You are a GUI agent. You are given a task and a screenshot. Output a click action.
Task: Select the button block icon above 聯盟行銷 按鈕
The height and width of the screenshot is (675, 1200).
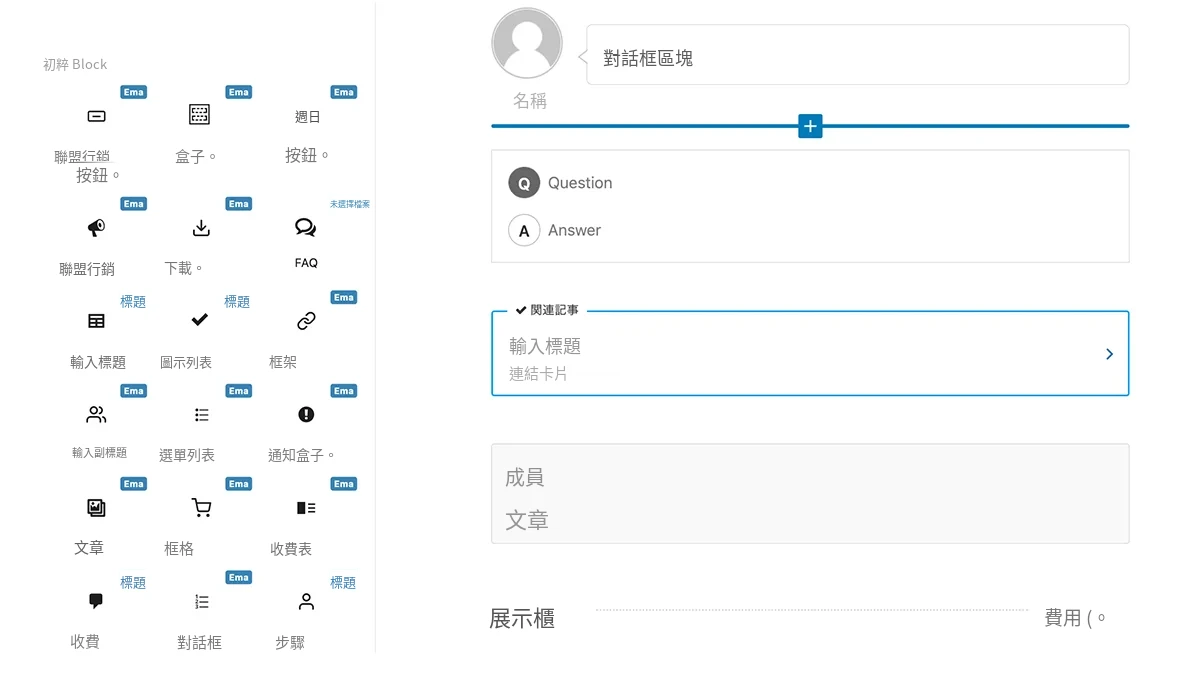(96, 116)
